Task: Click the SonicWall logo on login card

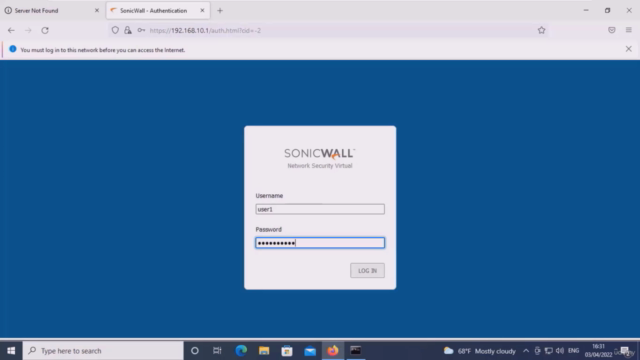Action: click(320, 153)
